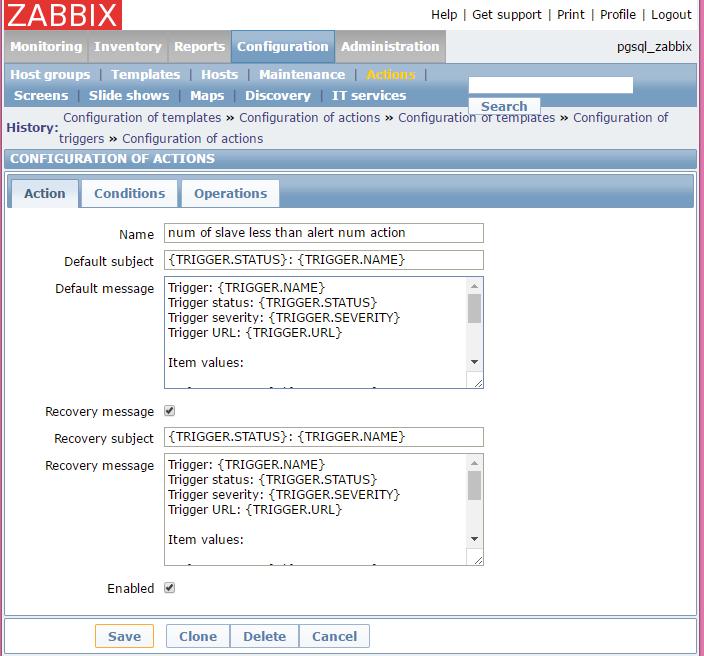Uncheck the Enabled checkbox
The height and width of the screenshot is (656, 704).
pyautogui.click(x=169, y=588)
